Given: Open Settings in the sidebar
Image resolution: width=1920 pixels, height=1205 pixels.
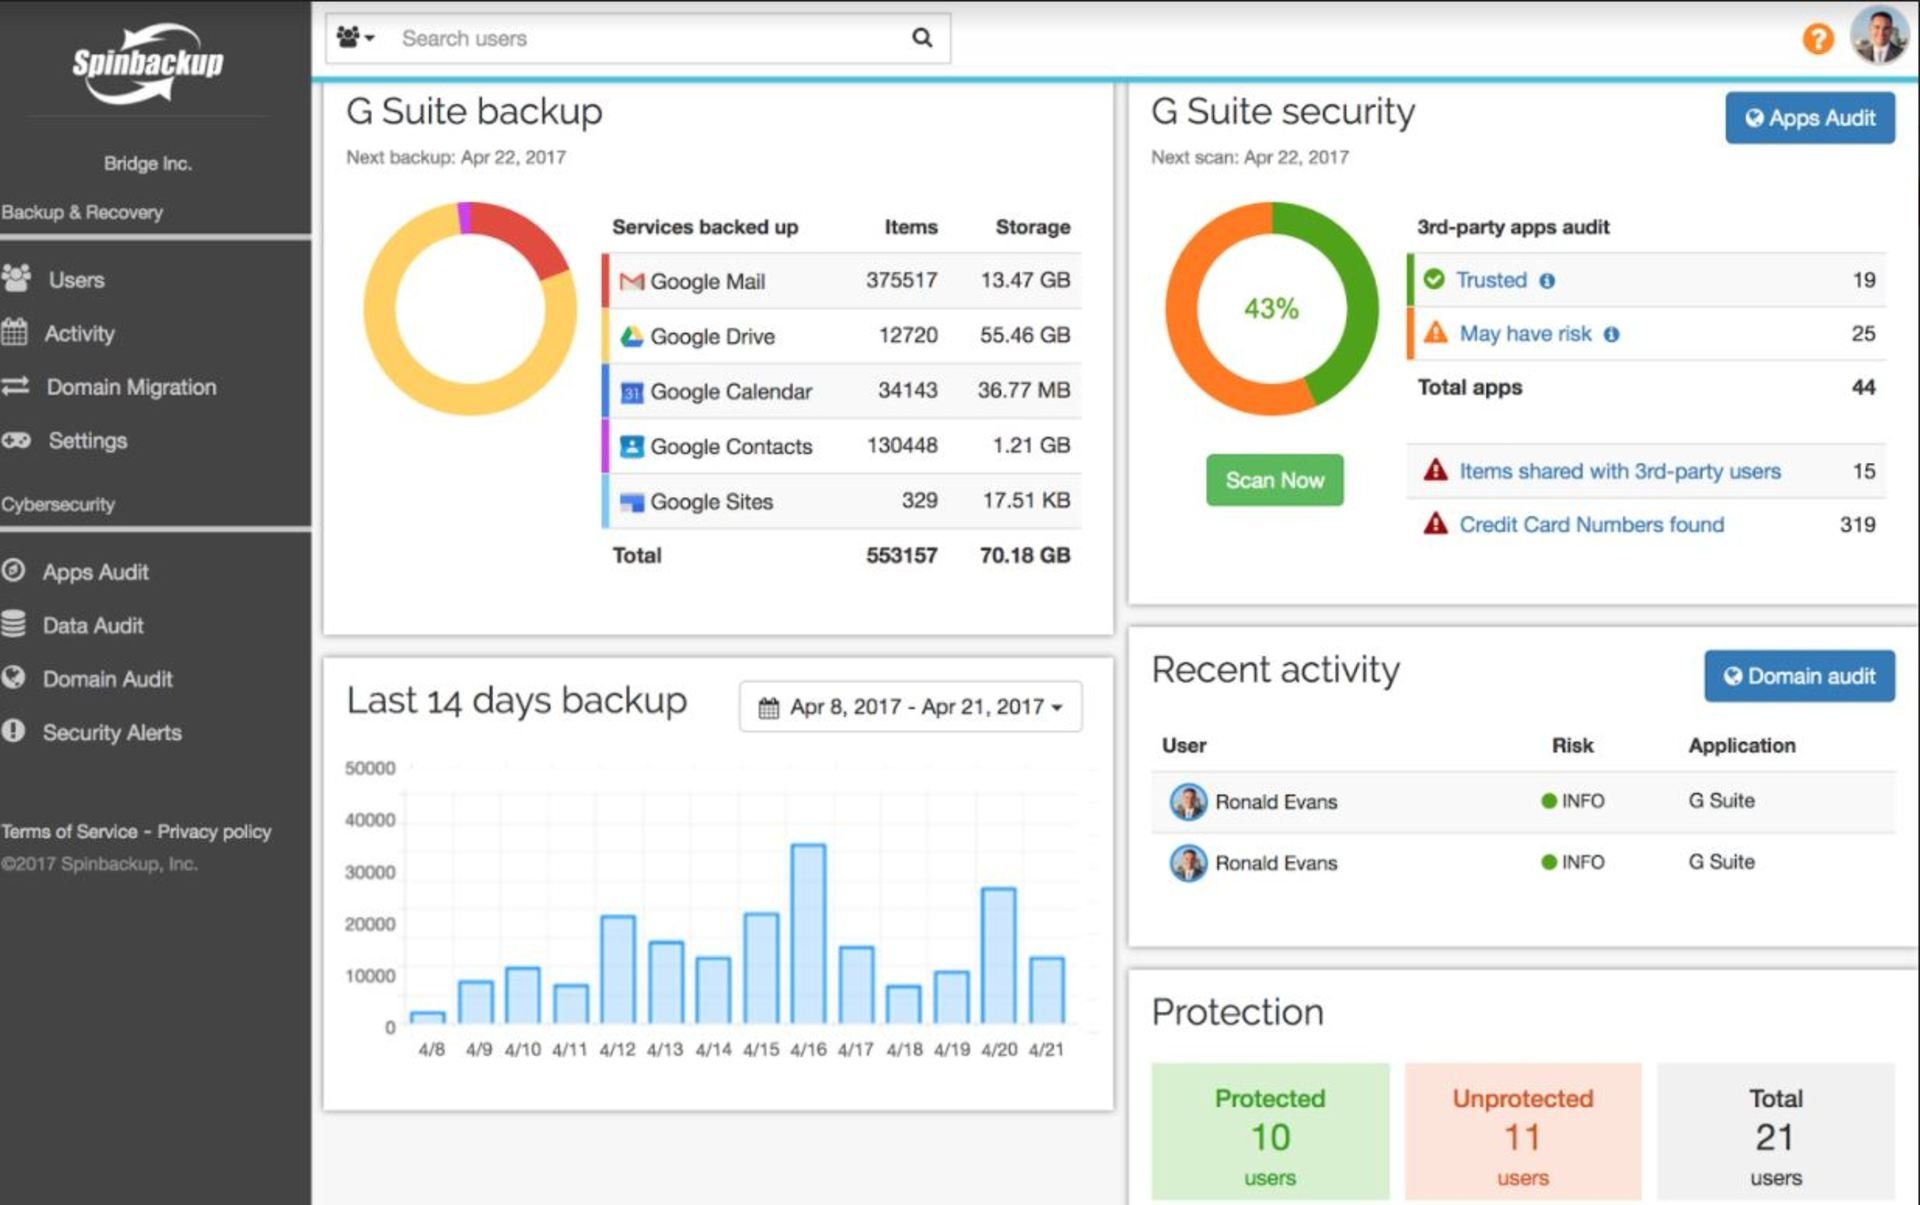Looking at the screenshot, I should click(x=87, y=441).
